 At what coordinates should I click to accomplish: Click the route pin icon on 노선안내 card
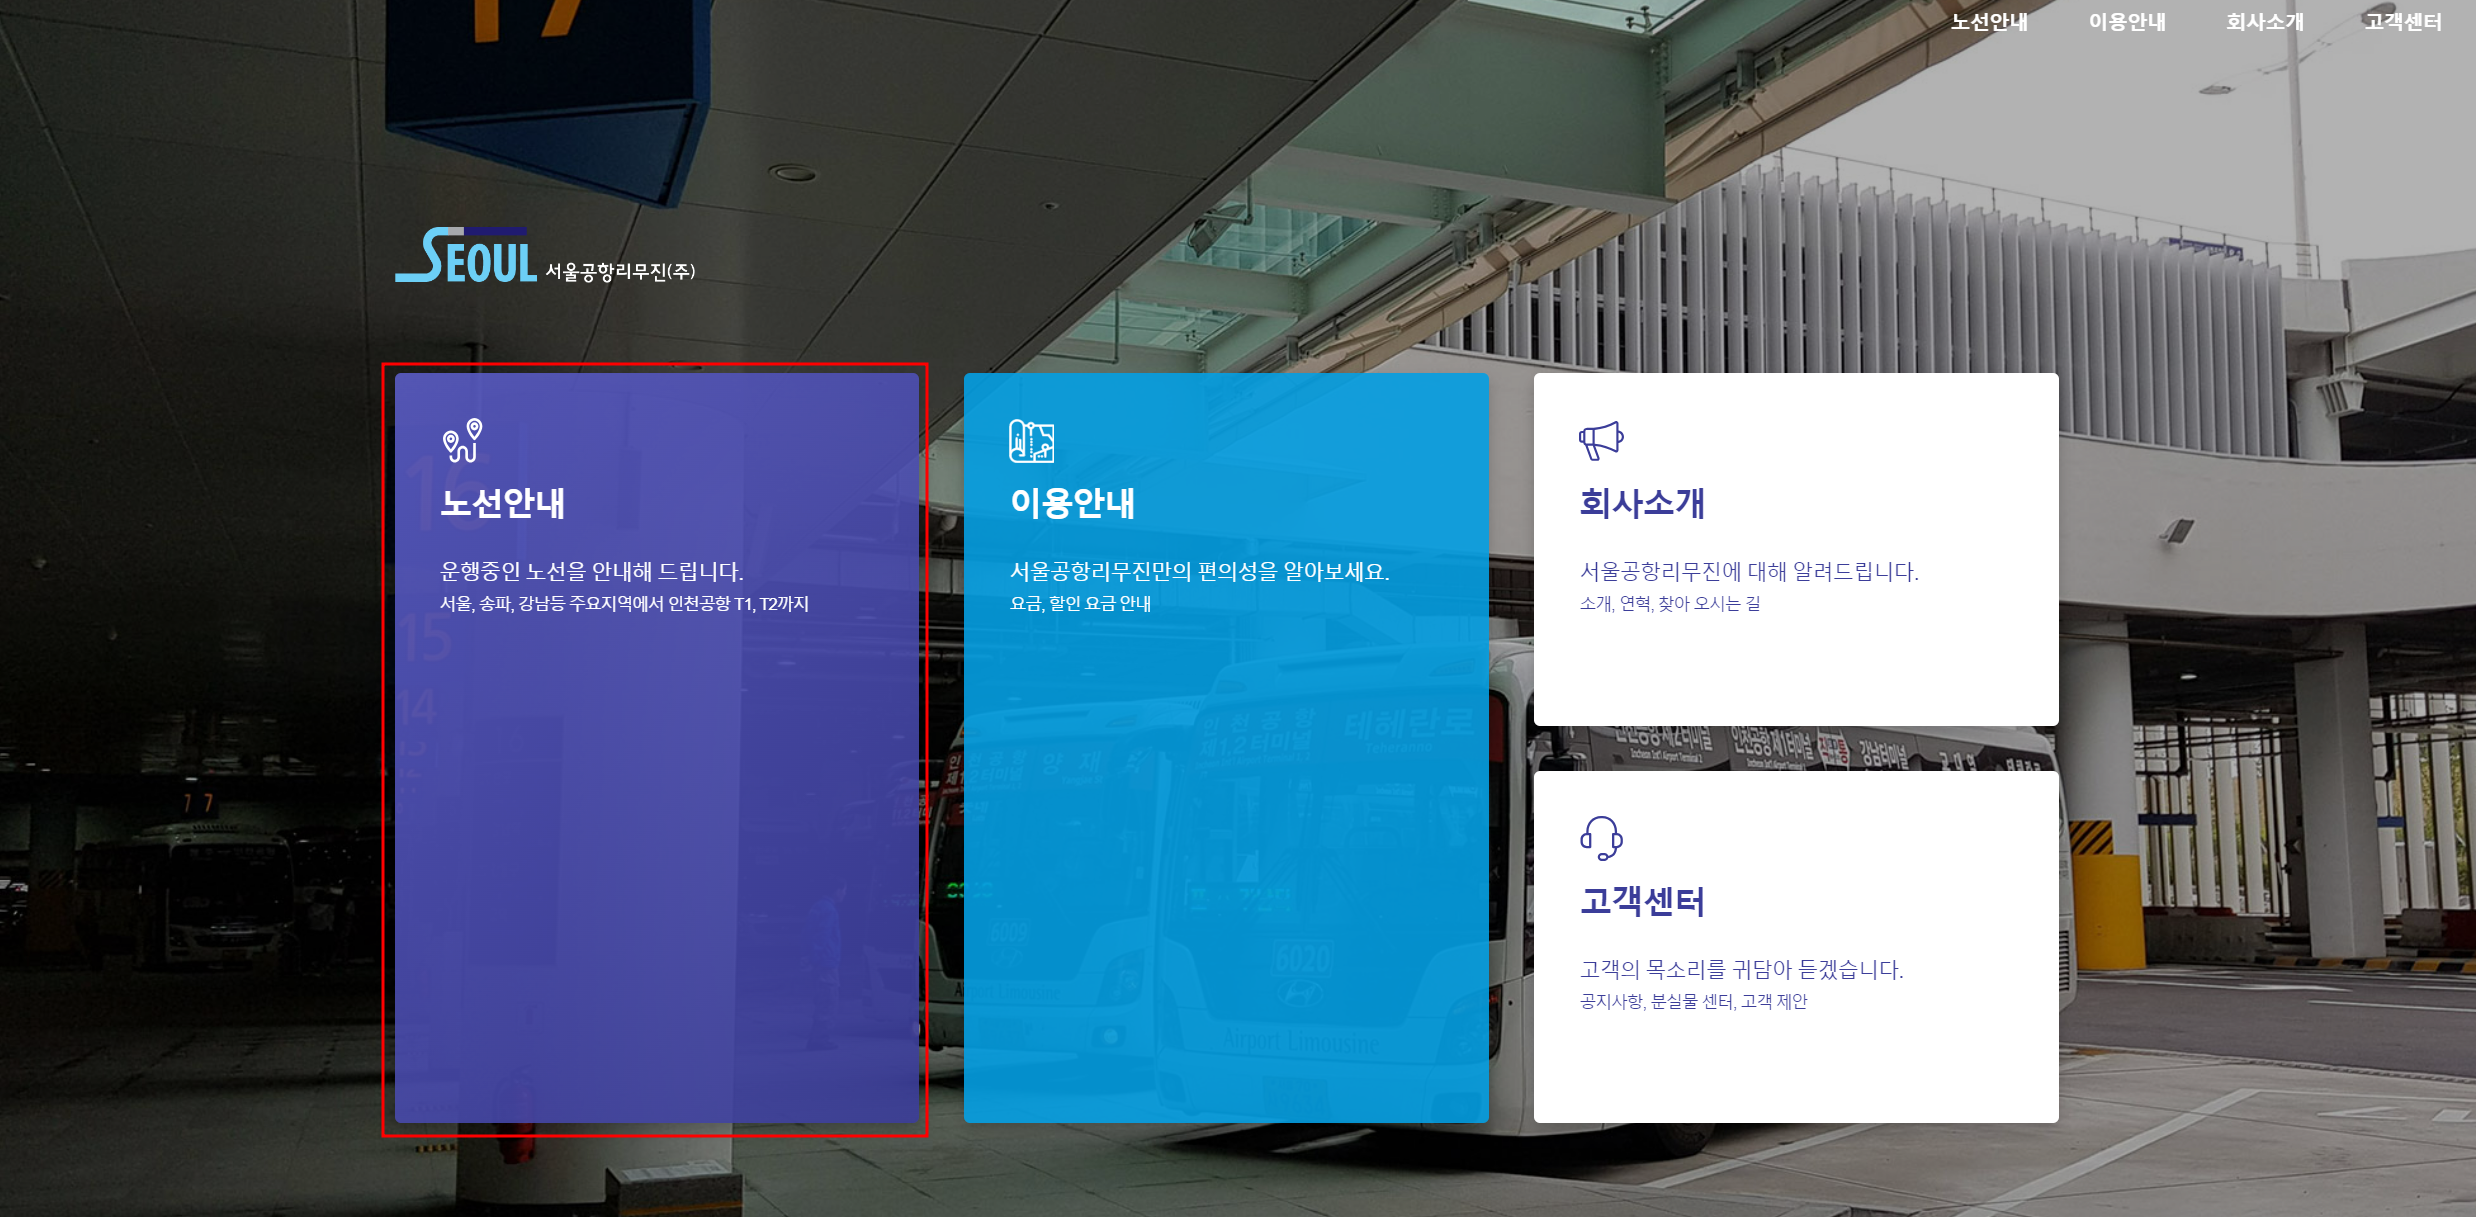point(463,440)
